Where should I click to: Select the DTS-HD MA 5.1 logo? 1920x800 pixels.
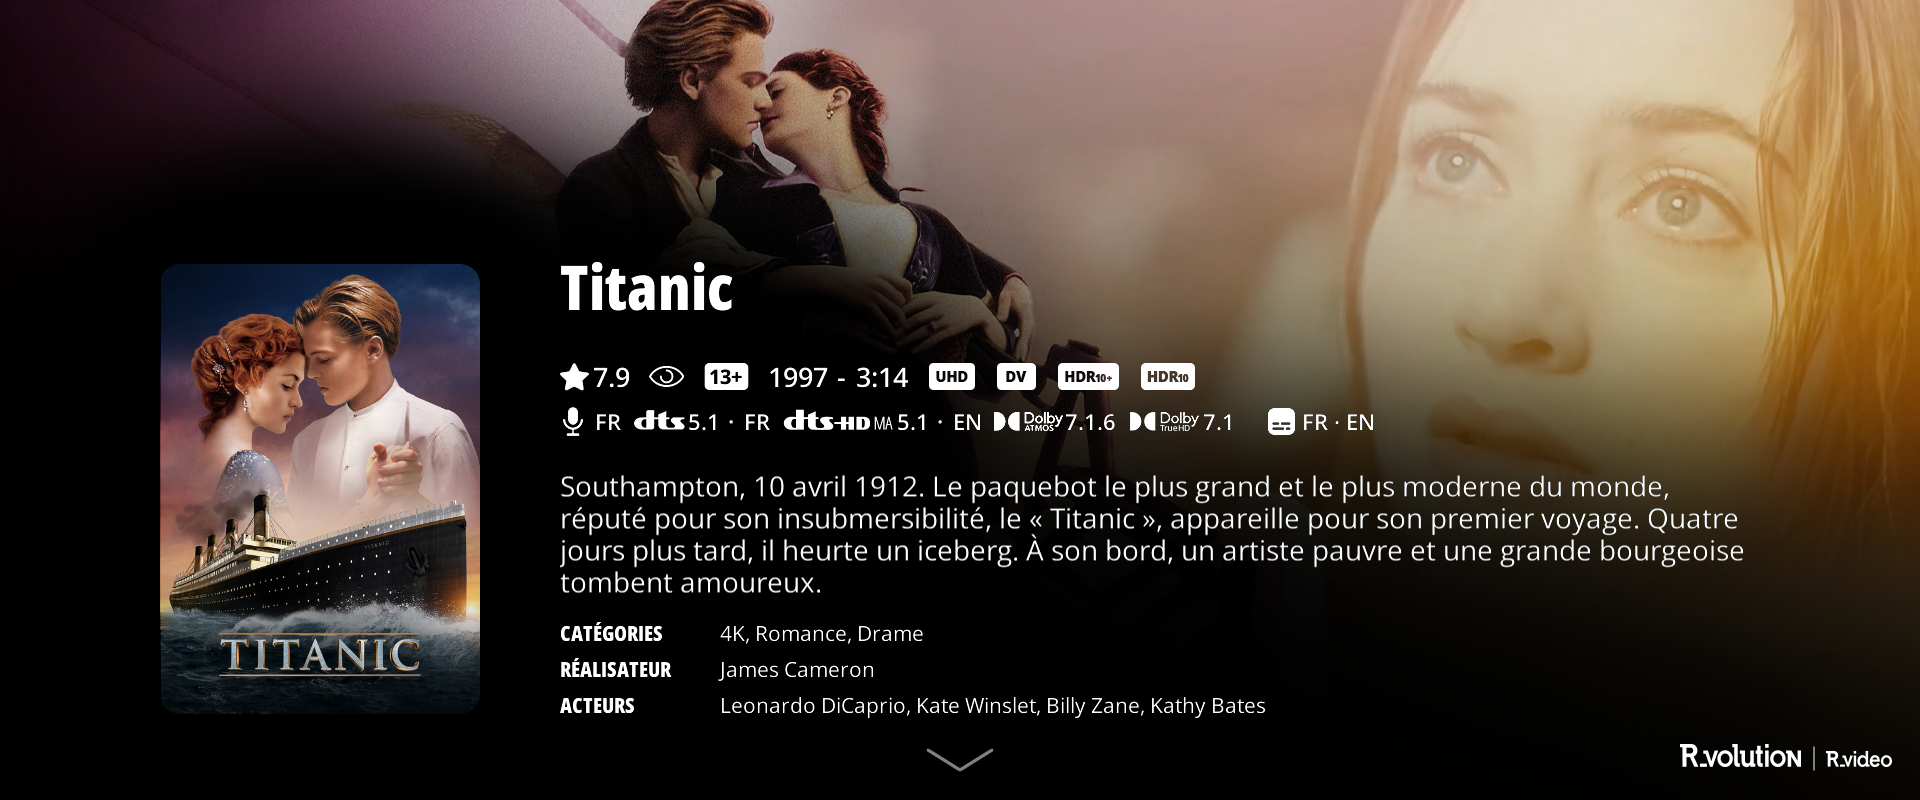click(855, 422)
